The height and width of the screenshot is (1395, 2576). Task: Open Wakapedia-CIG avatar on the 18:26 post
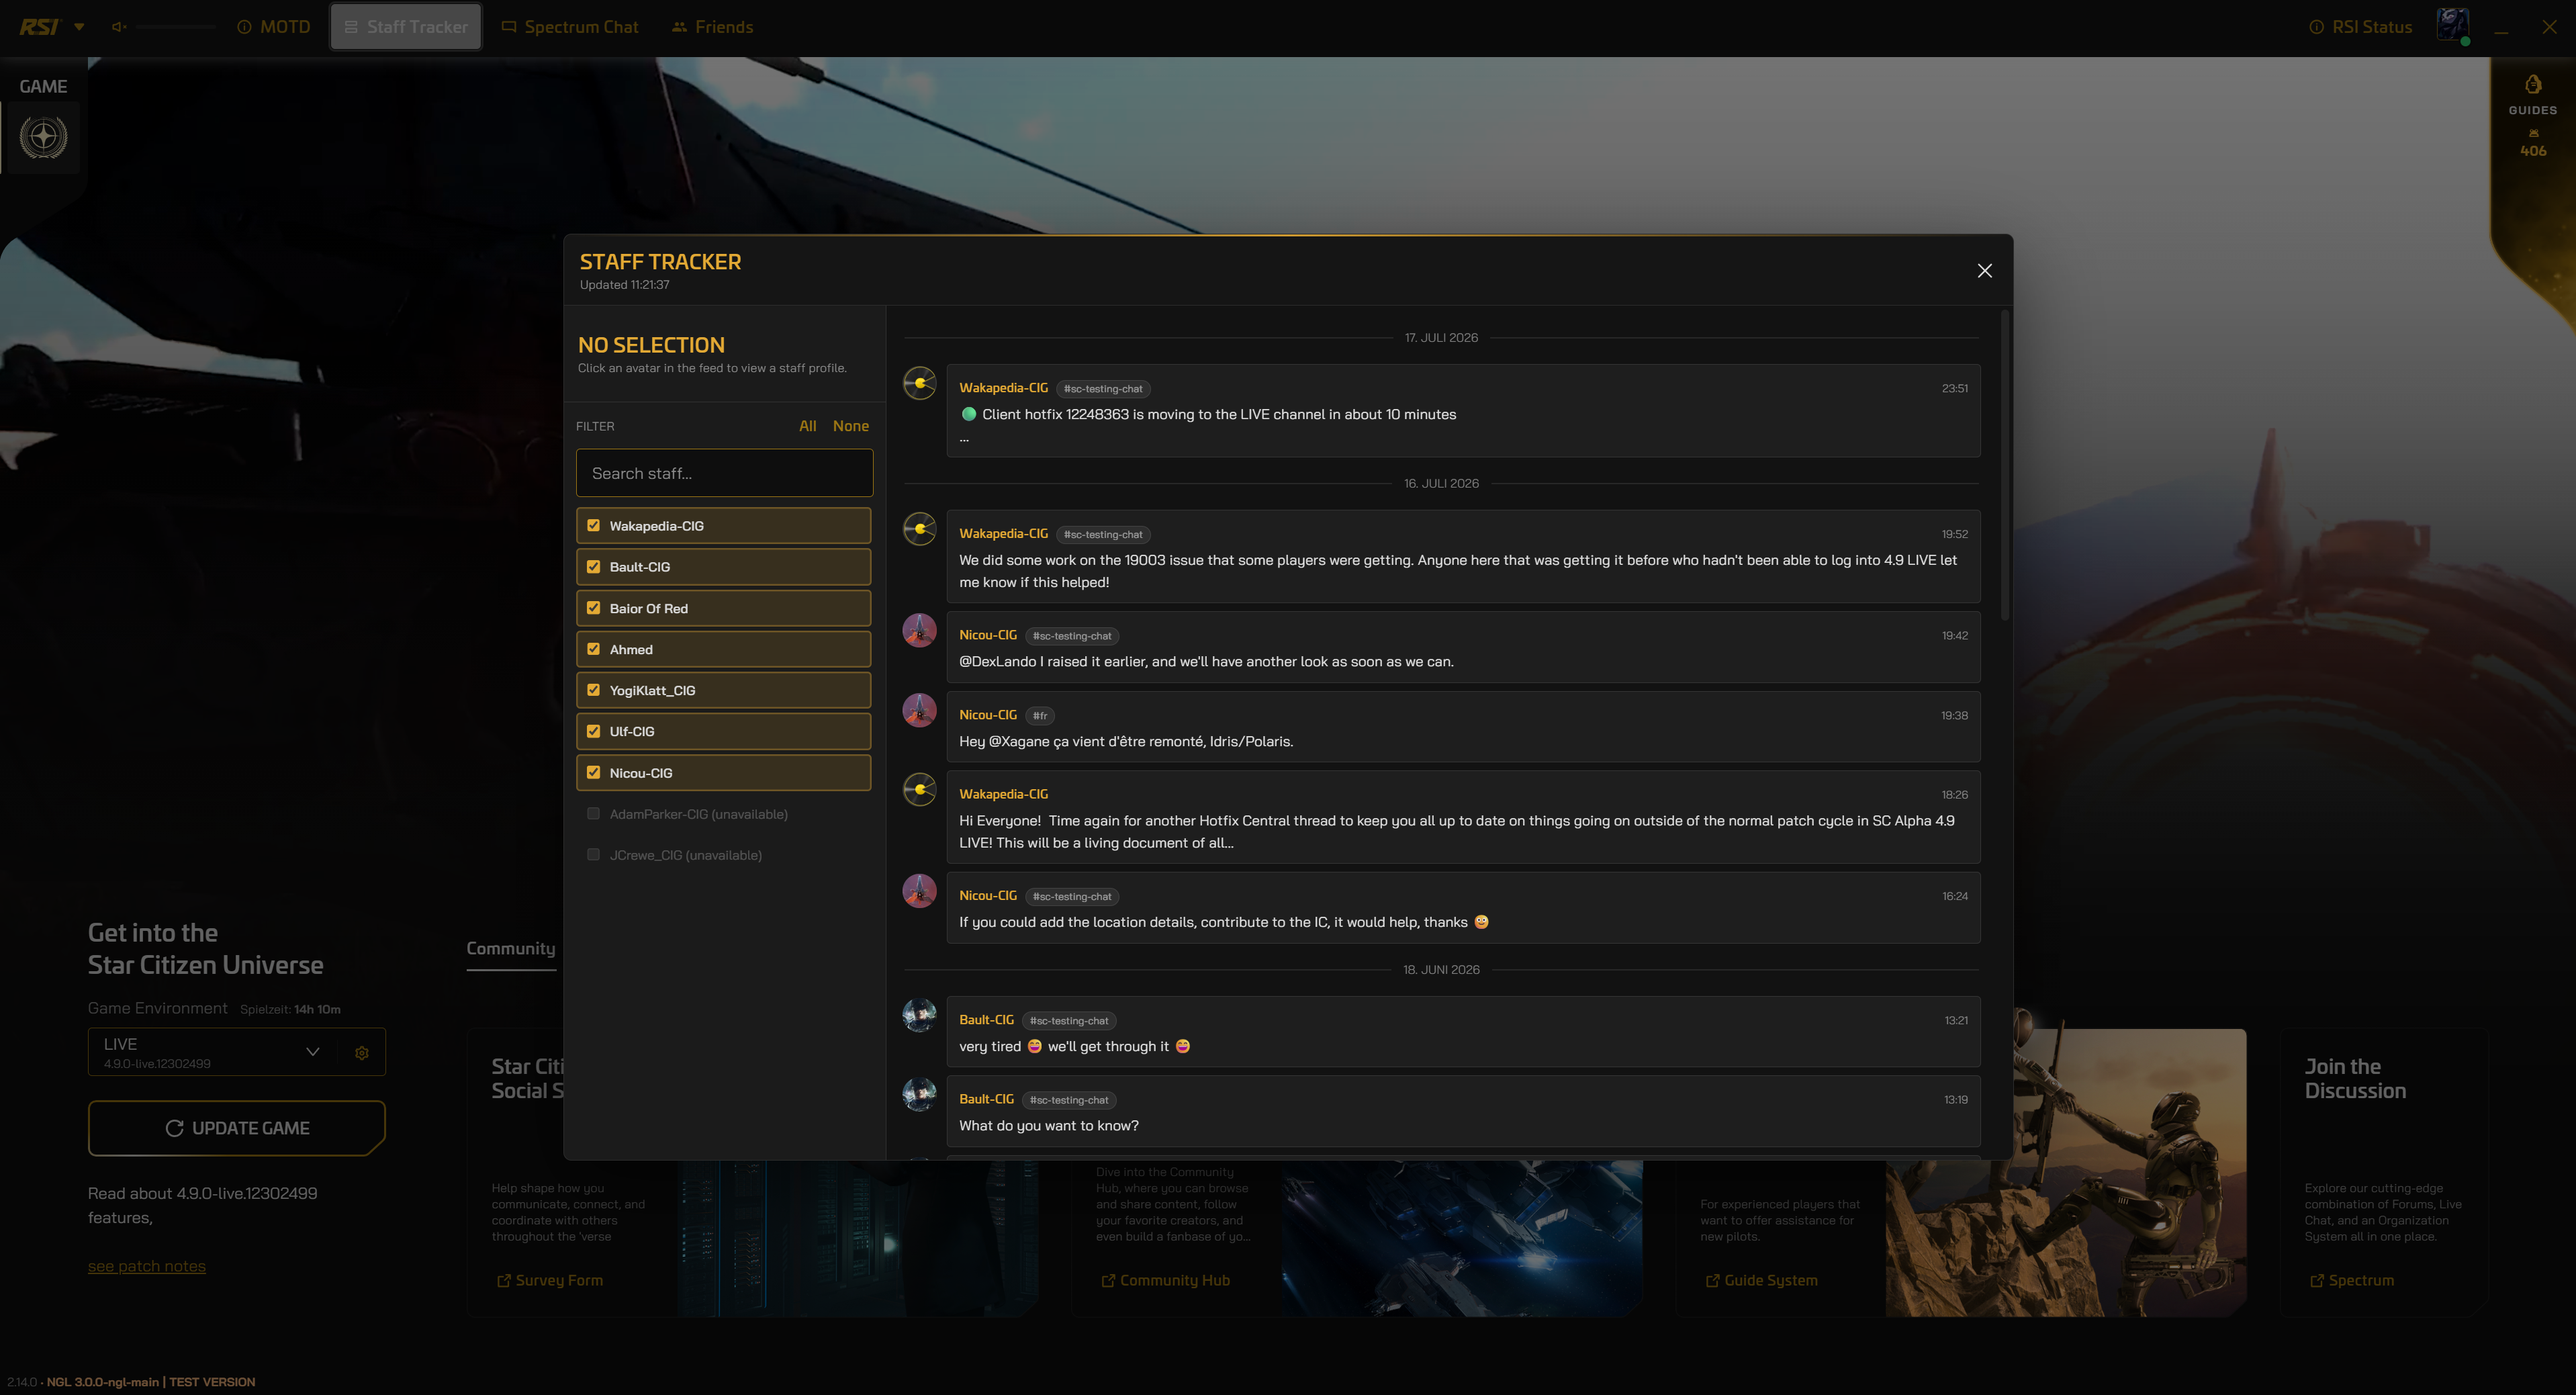[919, 789]
